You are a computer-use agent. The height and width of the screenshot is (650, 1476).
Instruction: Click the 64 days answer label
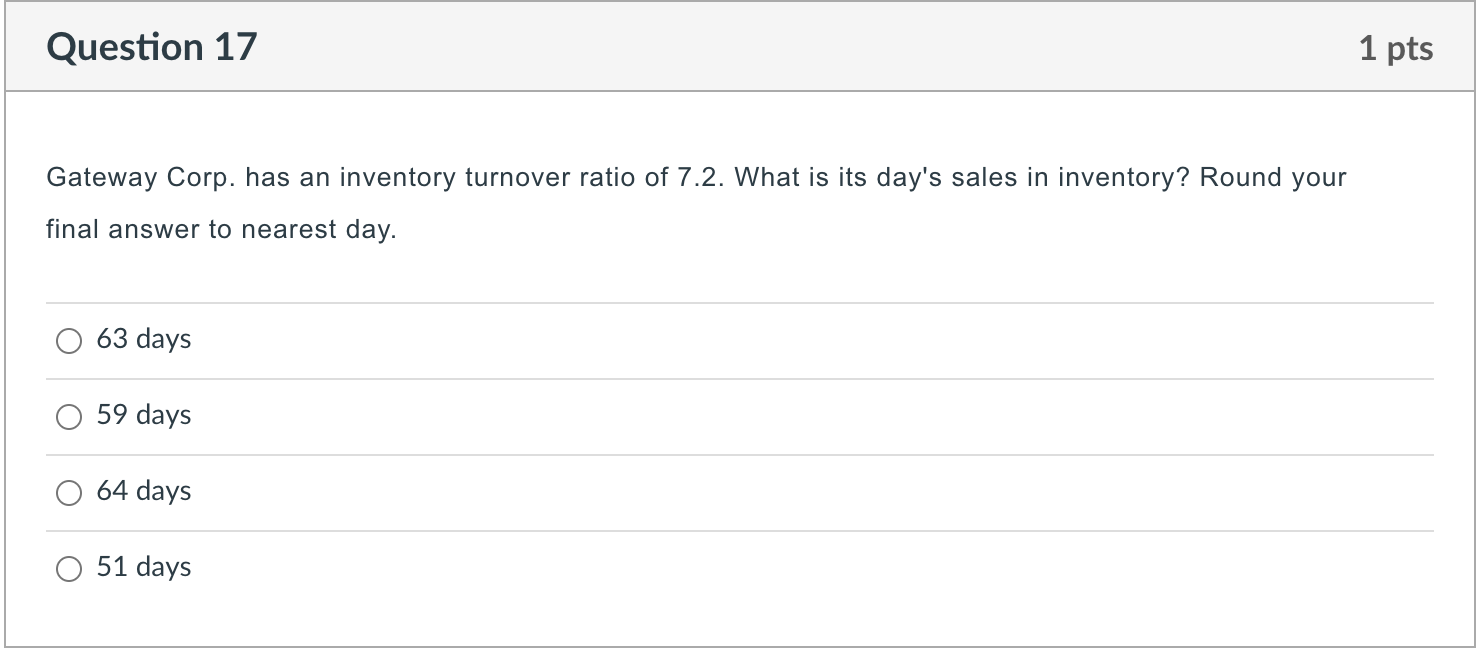pos(144,491)
